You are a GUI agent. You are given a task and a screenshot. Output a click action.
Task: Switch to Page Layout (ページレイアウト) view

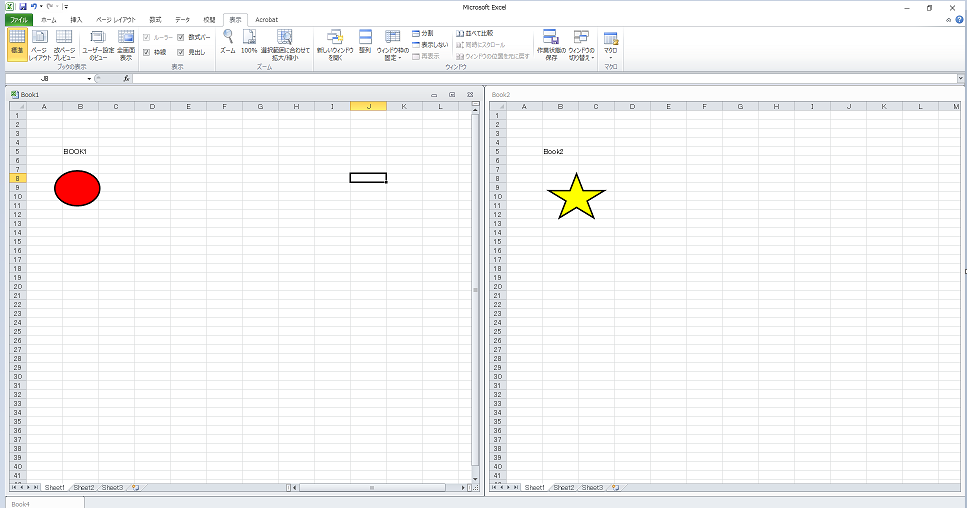point(39,44)
